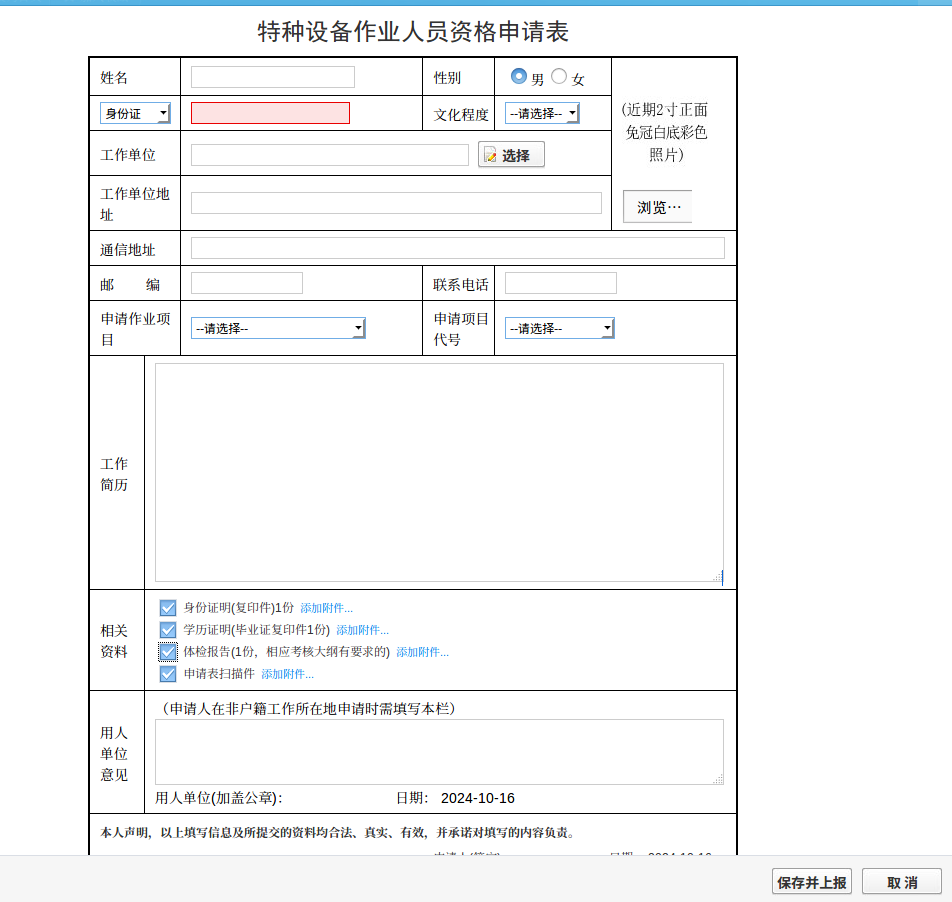Open the 申请作业项目 dropdown
The width and height of the screenshot is (952, 902).
click(x=278, y=328)
